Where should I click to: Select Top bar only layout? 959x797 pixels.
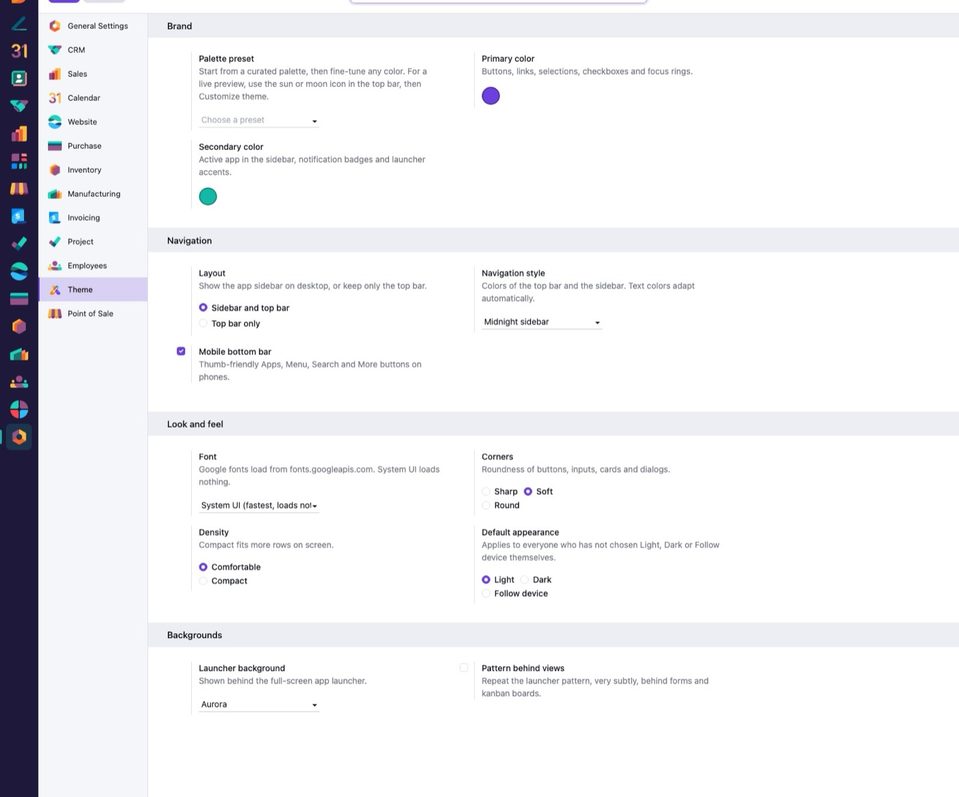(203, 323)
